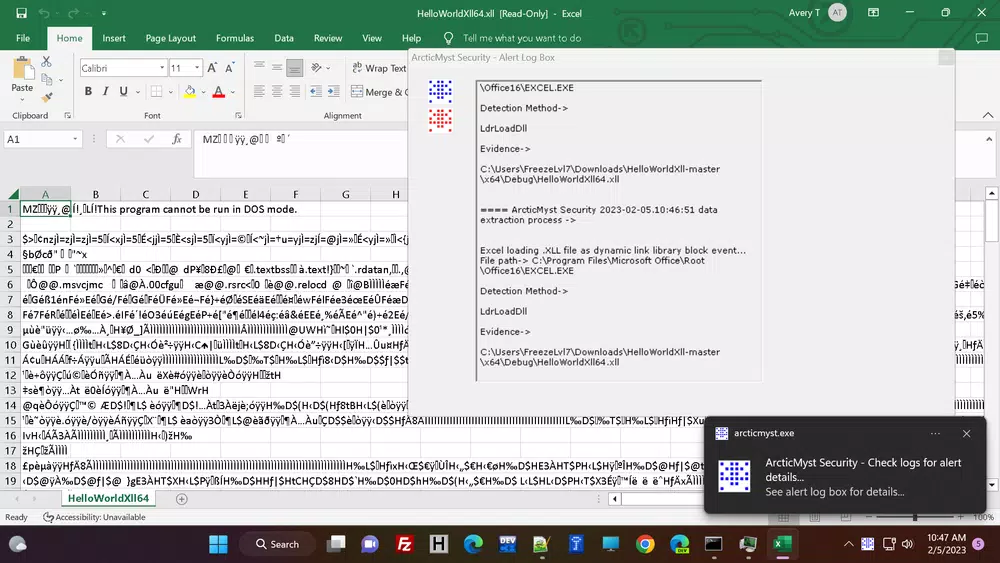
Task: Select cell A1 with MZ text
Action: tap(45, 209)
